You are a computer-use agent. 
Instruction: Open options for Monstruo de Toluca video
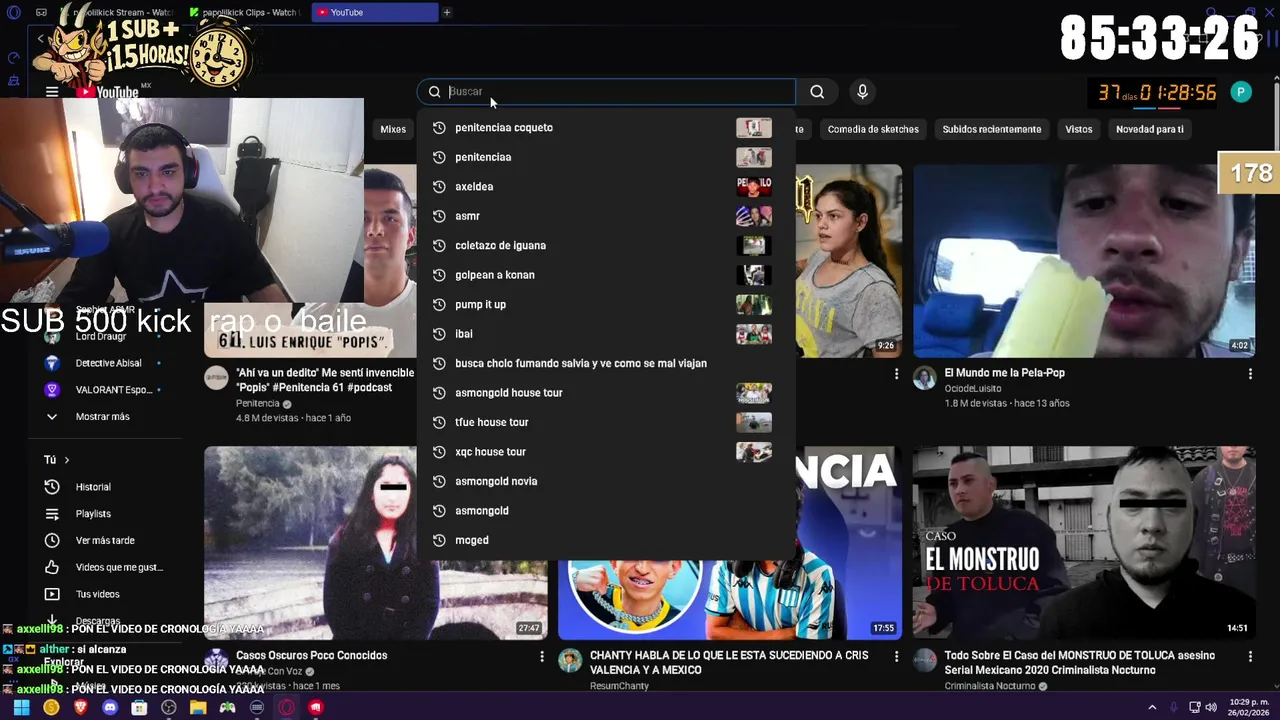point(1250,657)
